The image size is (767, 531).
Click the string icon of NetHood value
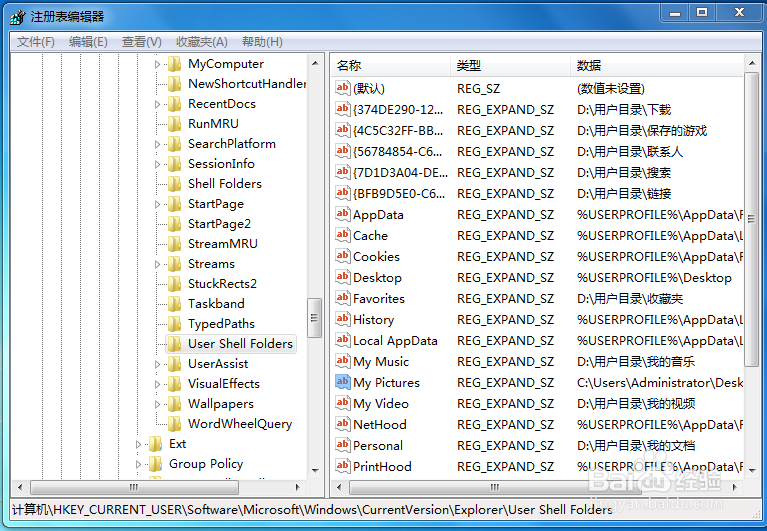(x=342, y=424)
